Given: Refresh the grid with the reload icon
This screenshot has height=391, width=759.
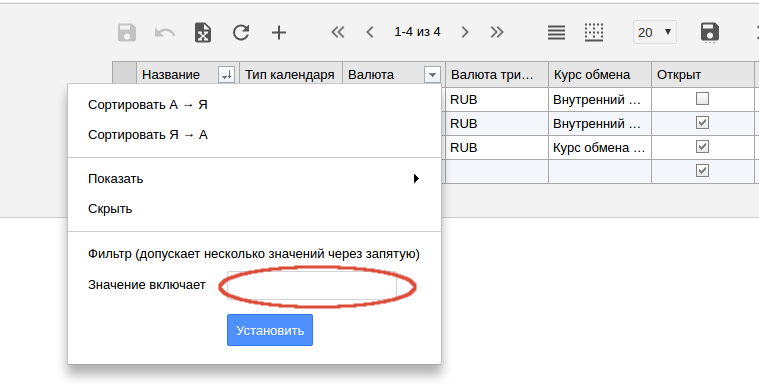Looking at the screenshot, I should 241,33.
